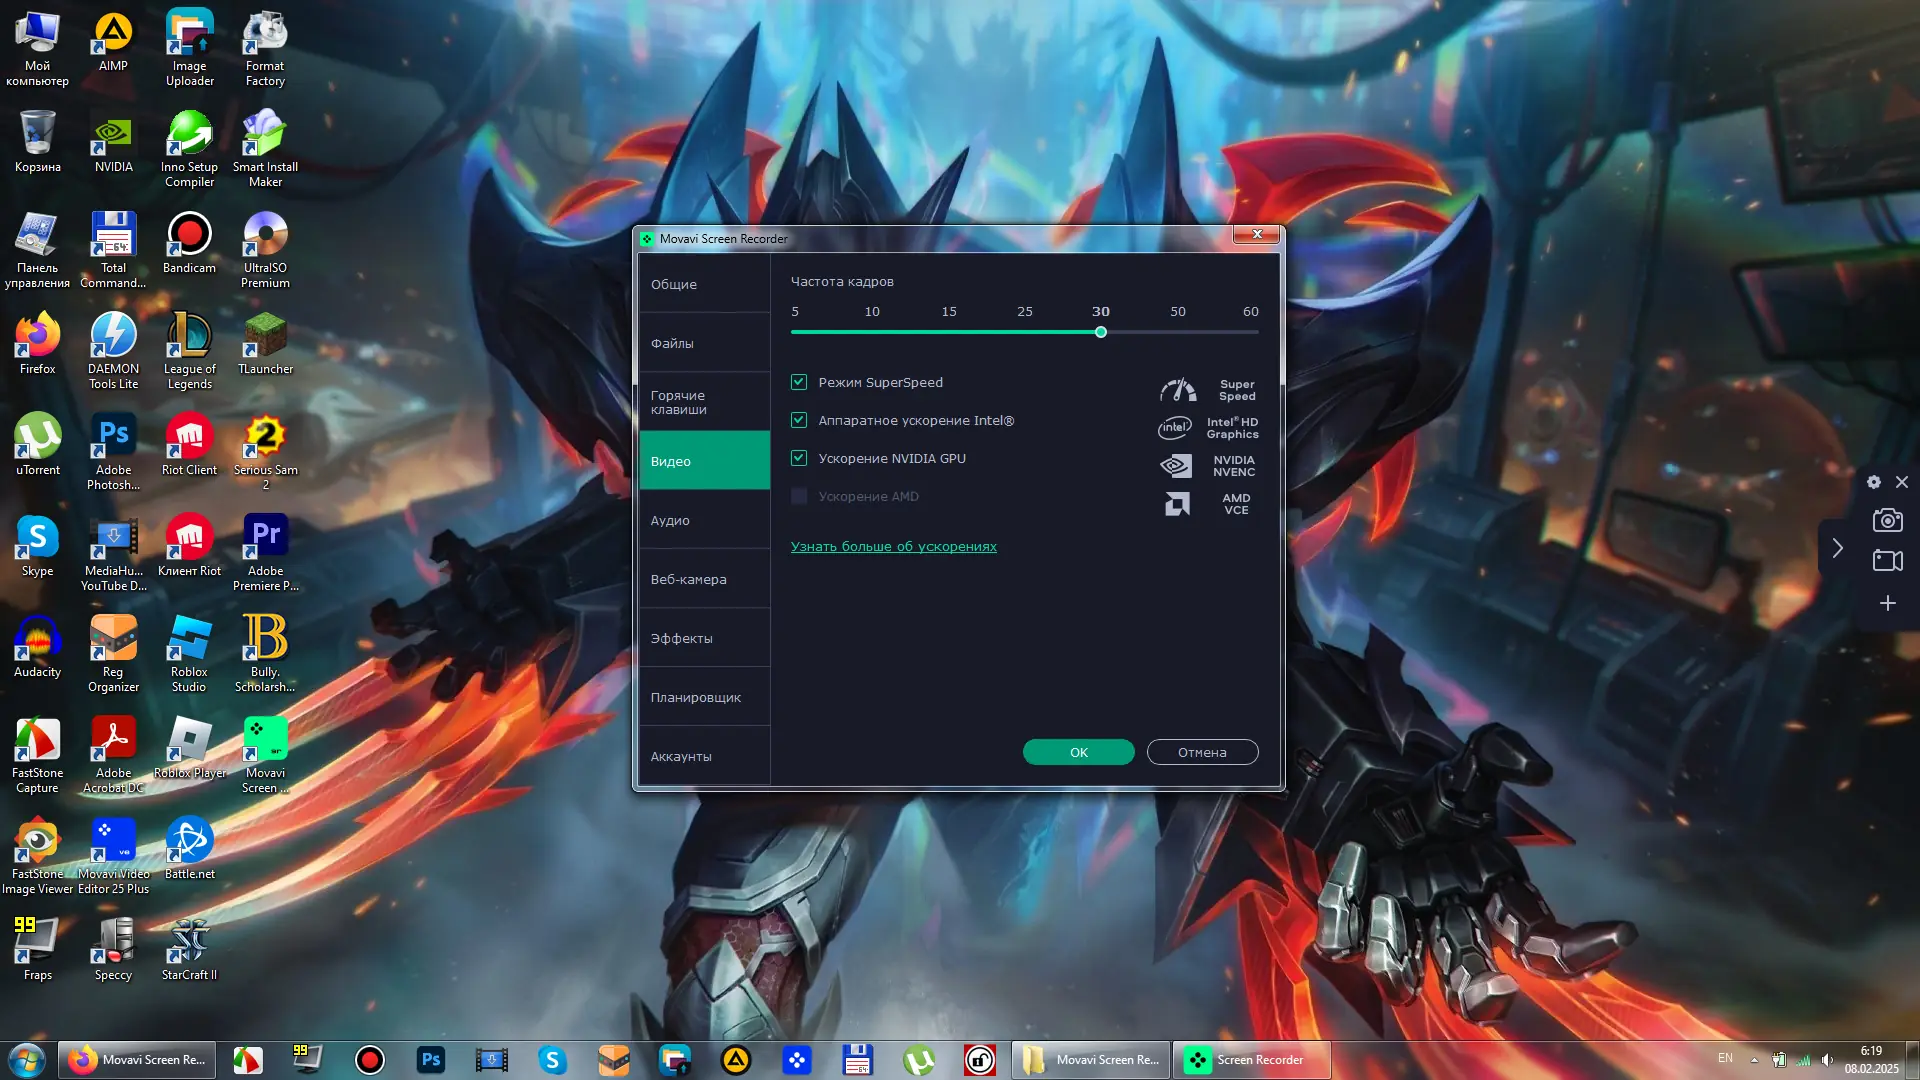The height and width of the screenshot is (1080, 1920).
Task: Set frame rate slider to 60
Action: [x=1257, y=332]
